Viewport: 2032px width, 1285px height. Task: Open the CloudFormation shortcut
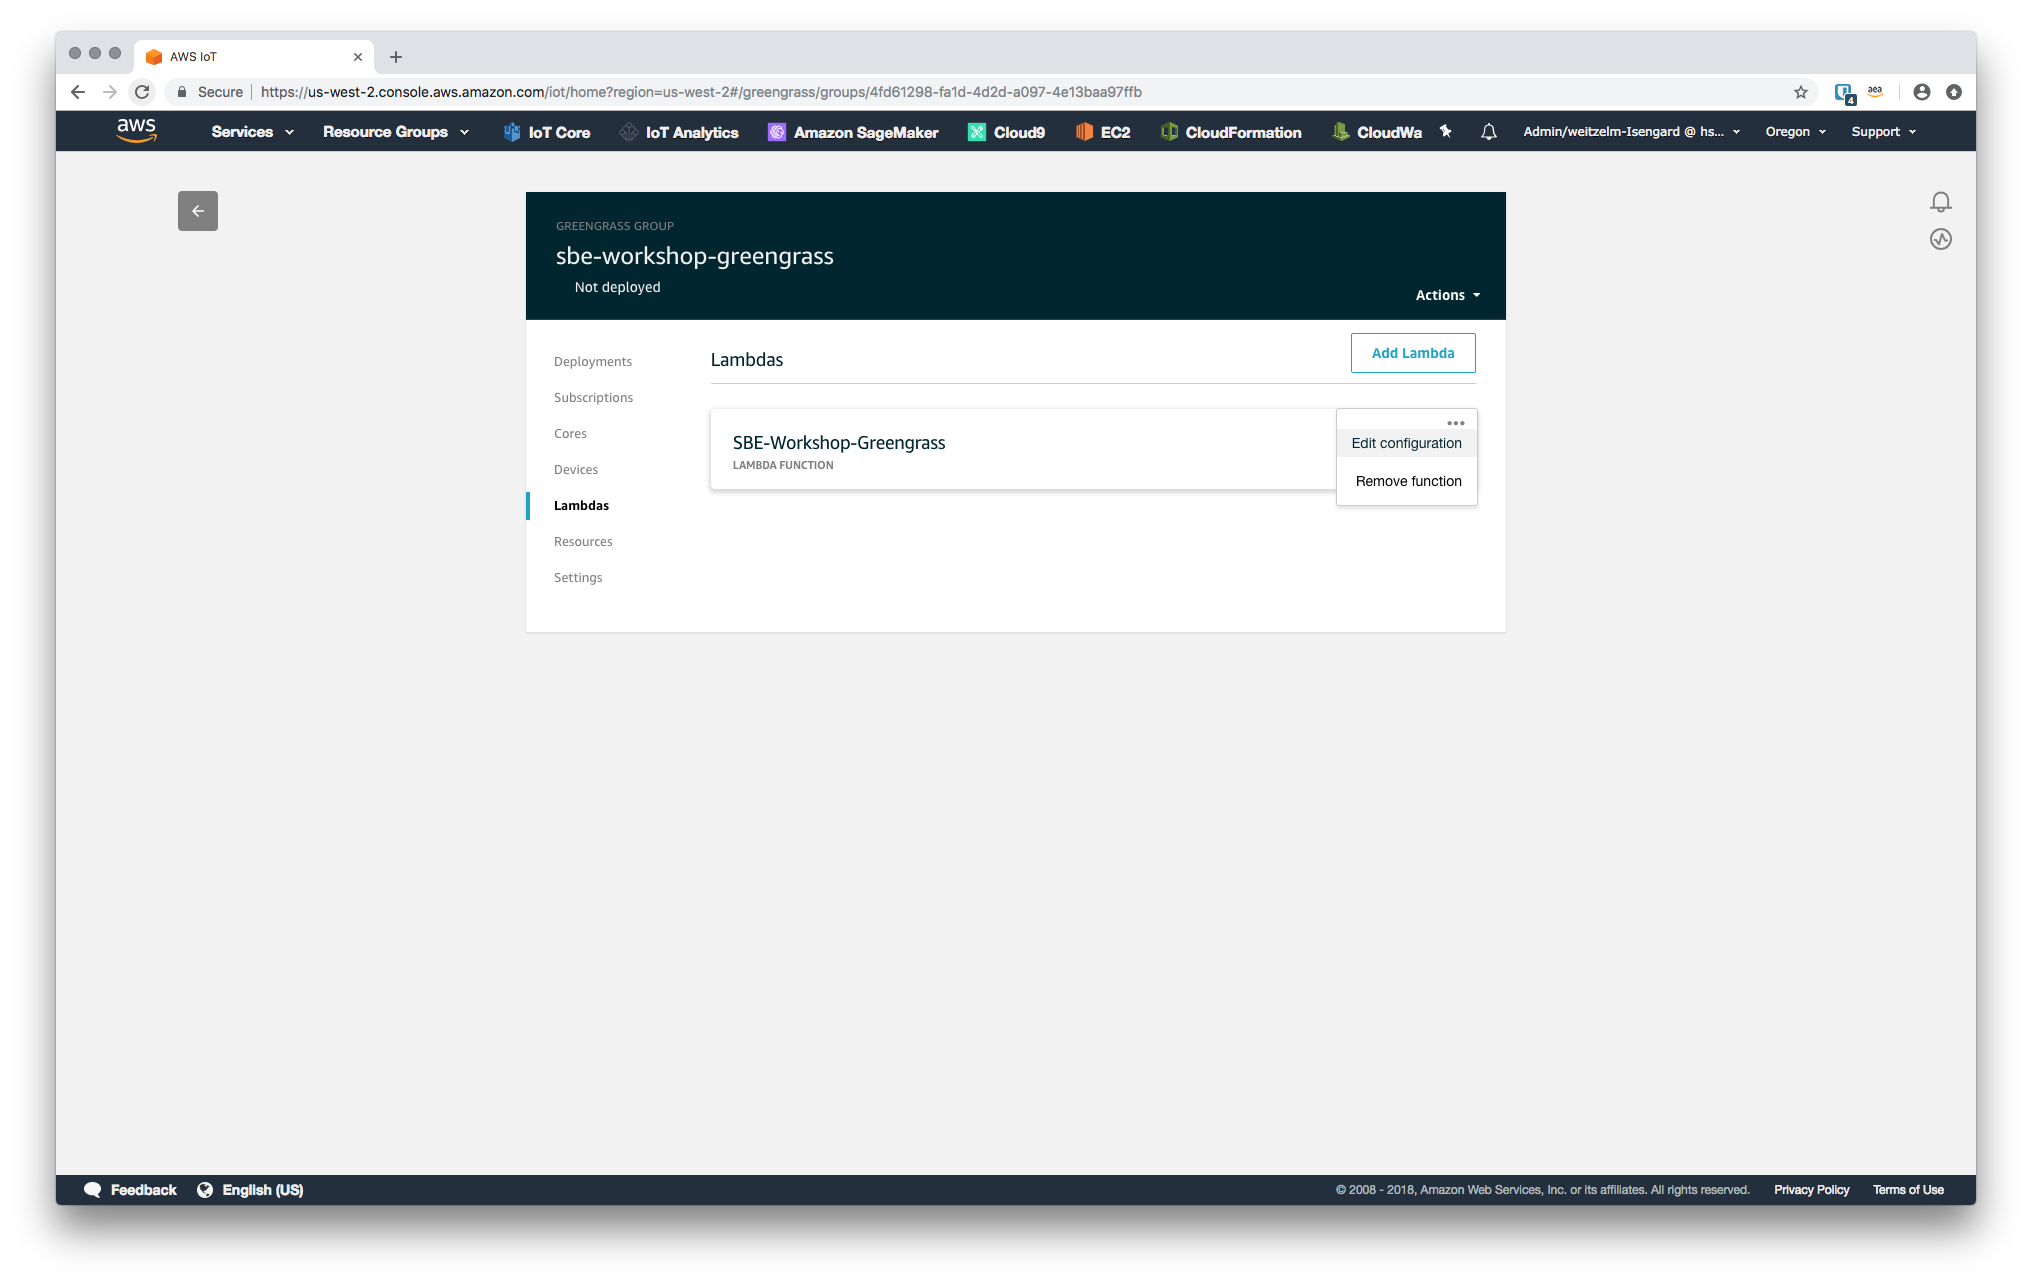pyautogui.click(x=1231, y=132)
